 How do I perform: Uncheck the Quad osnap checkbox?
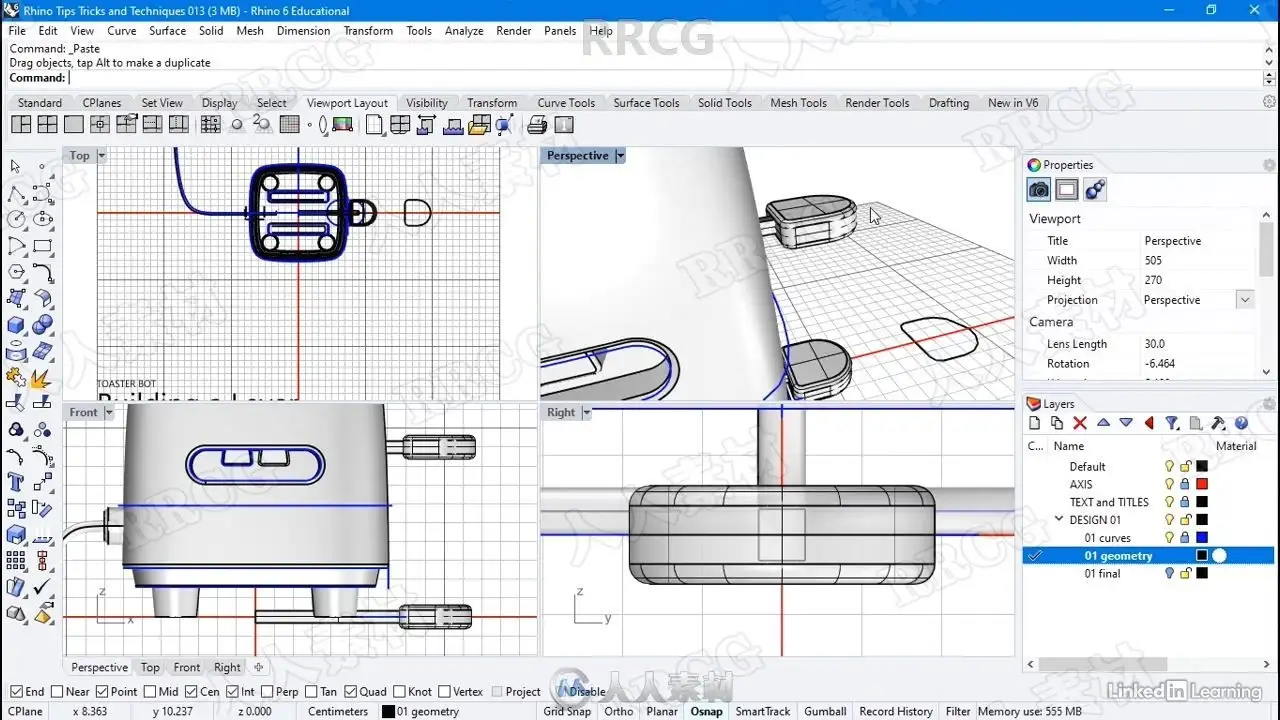point(351,691)
